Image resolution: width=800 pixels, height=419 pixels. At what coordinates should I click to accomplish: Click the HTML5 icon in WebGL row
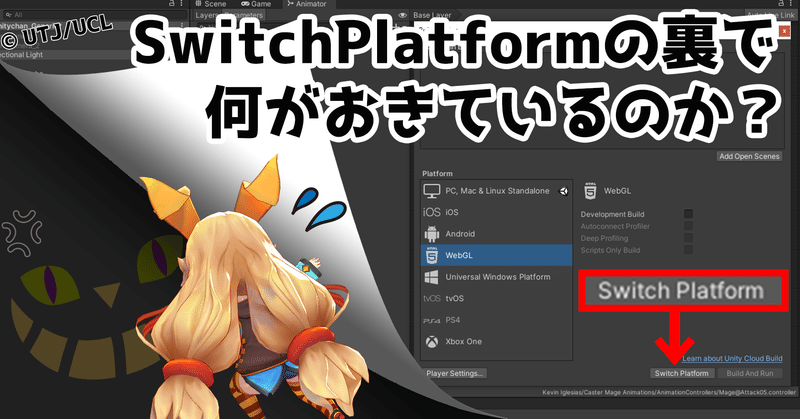coord(432,255)
